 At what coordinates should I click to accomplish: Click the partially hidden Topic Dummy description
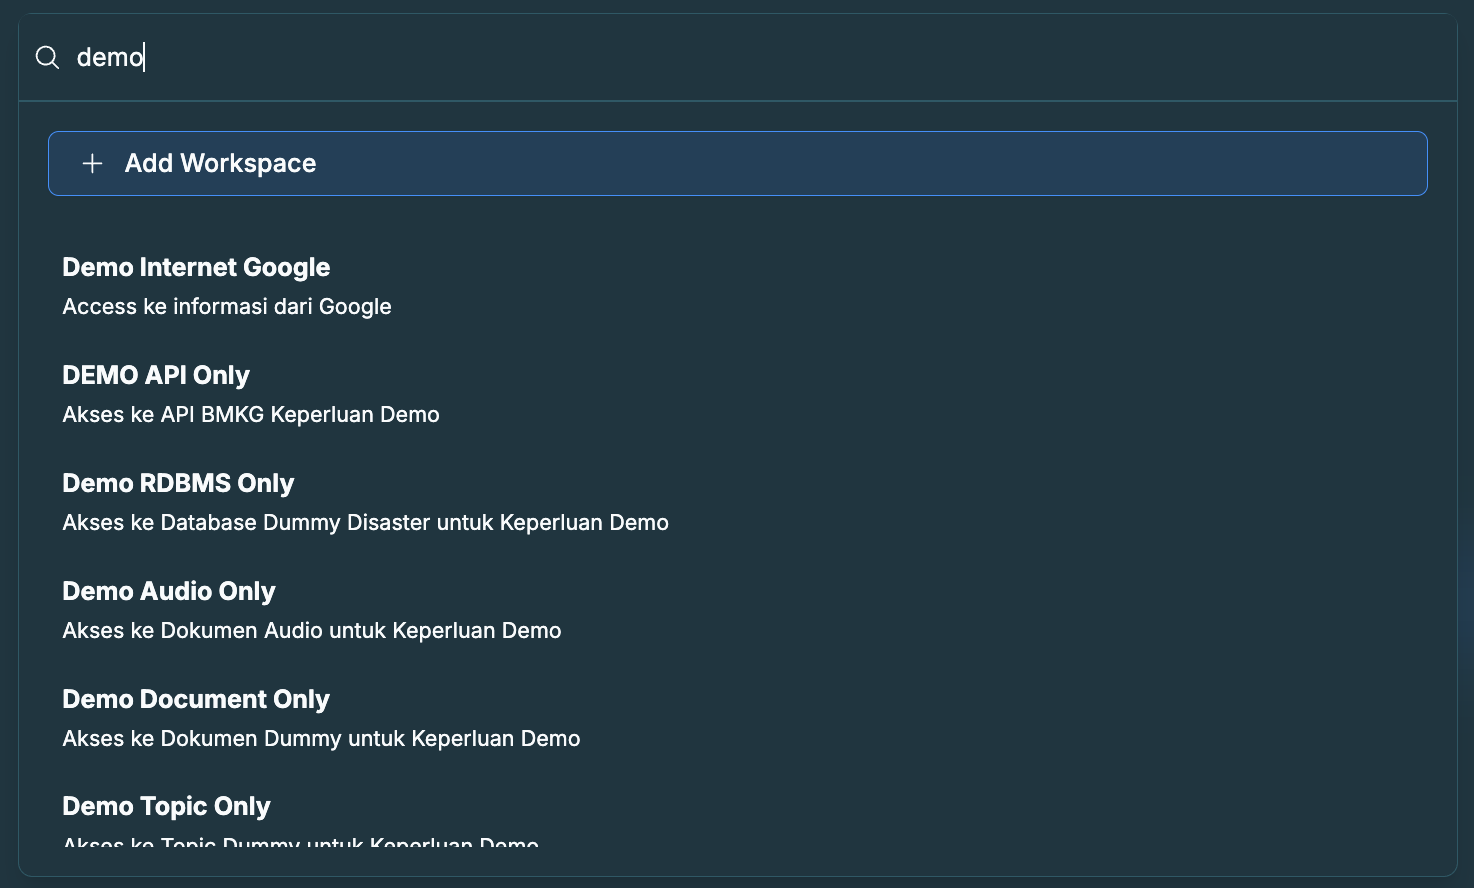coord(300,842)
